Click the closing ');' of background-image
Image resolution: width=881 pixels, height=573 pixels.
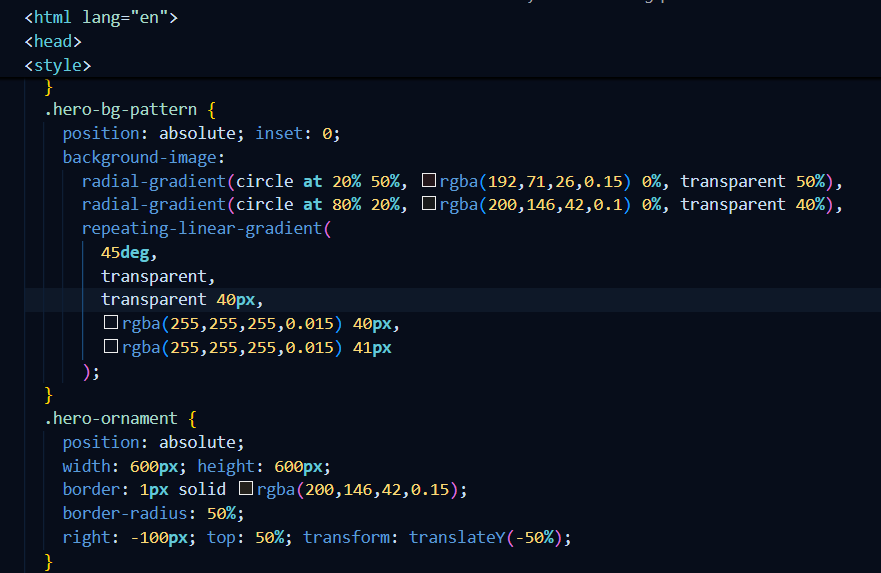pyautogui.click(x=91, y=371)
